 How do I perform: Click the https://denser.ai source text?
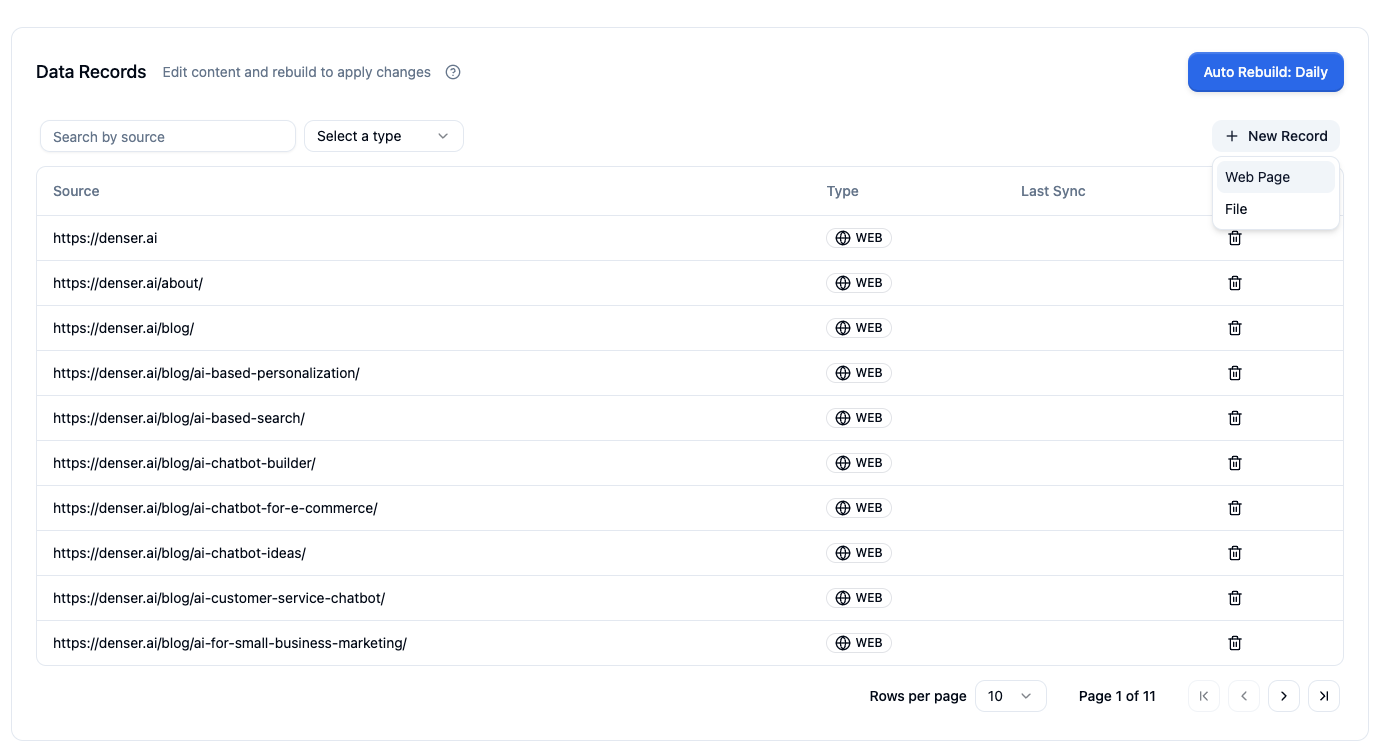click(x=105, y=238)
